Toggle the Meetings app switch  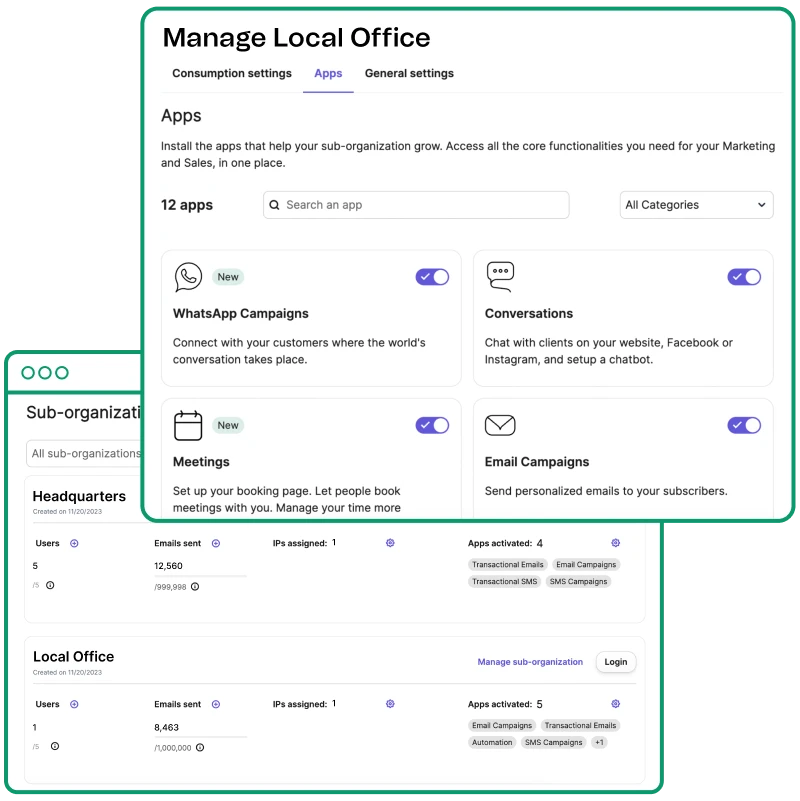tap(432, 426)
